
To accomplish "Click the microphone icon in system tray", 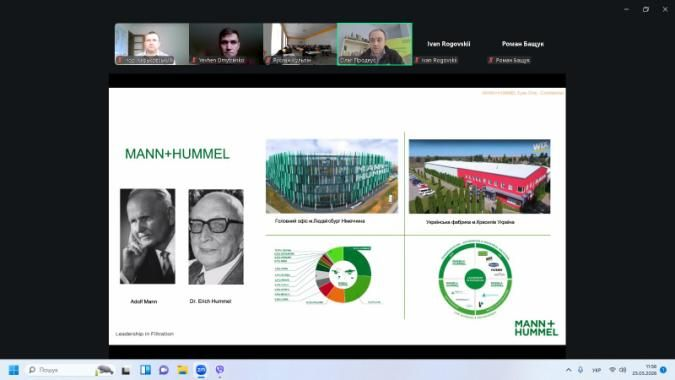I will [580, 370].
